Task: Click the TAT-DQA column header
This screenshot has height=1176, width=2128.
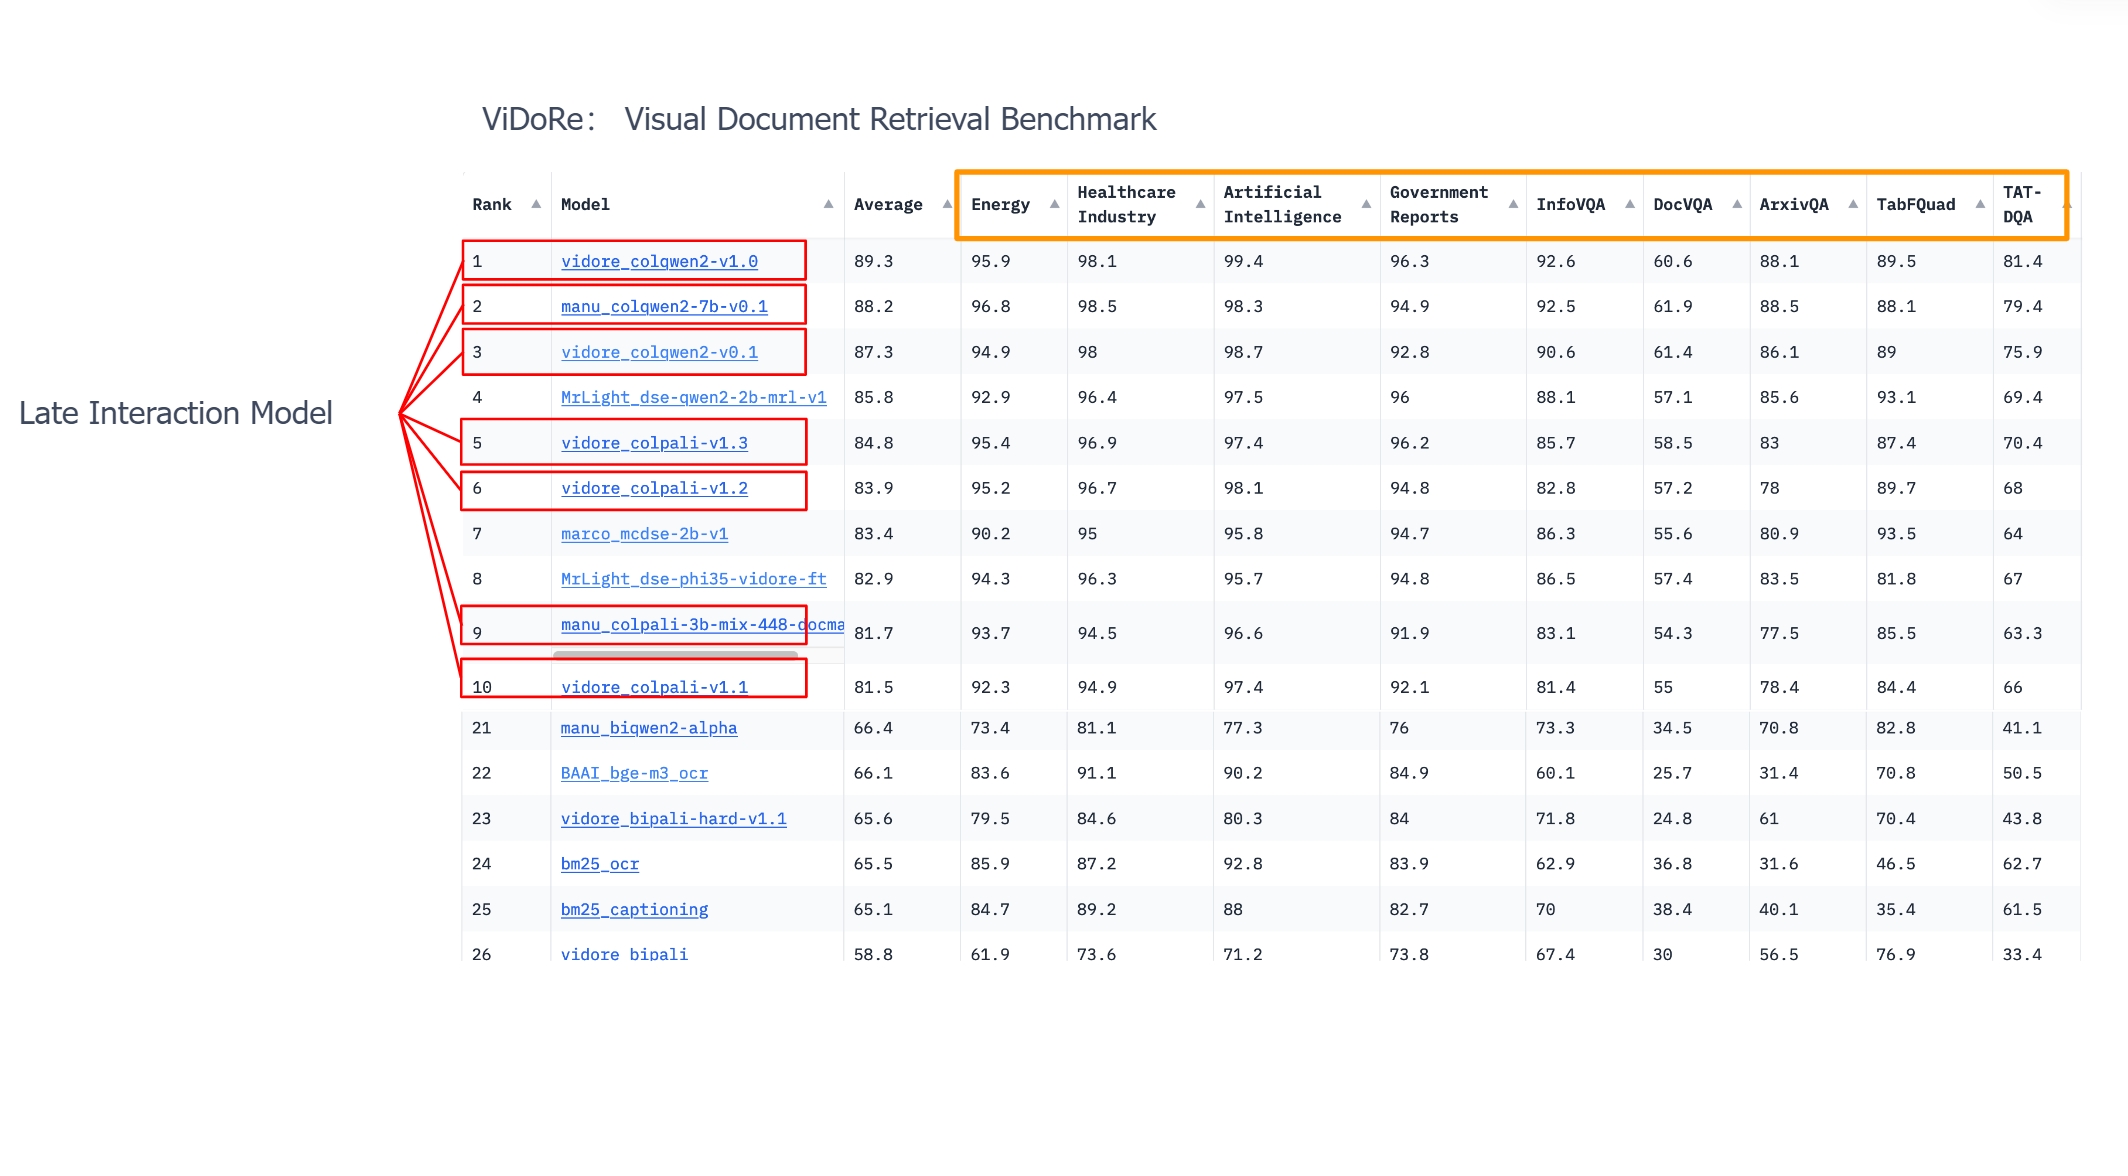Action: pyautogui.click(x=2021, y=204)
